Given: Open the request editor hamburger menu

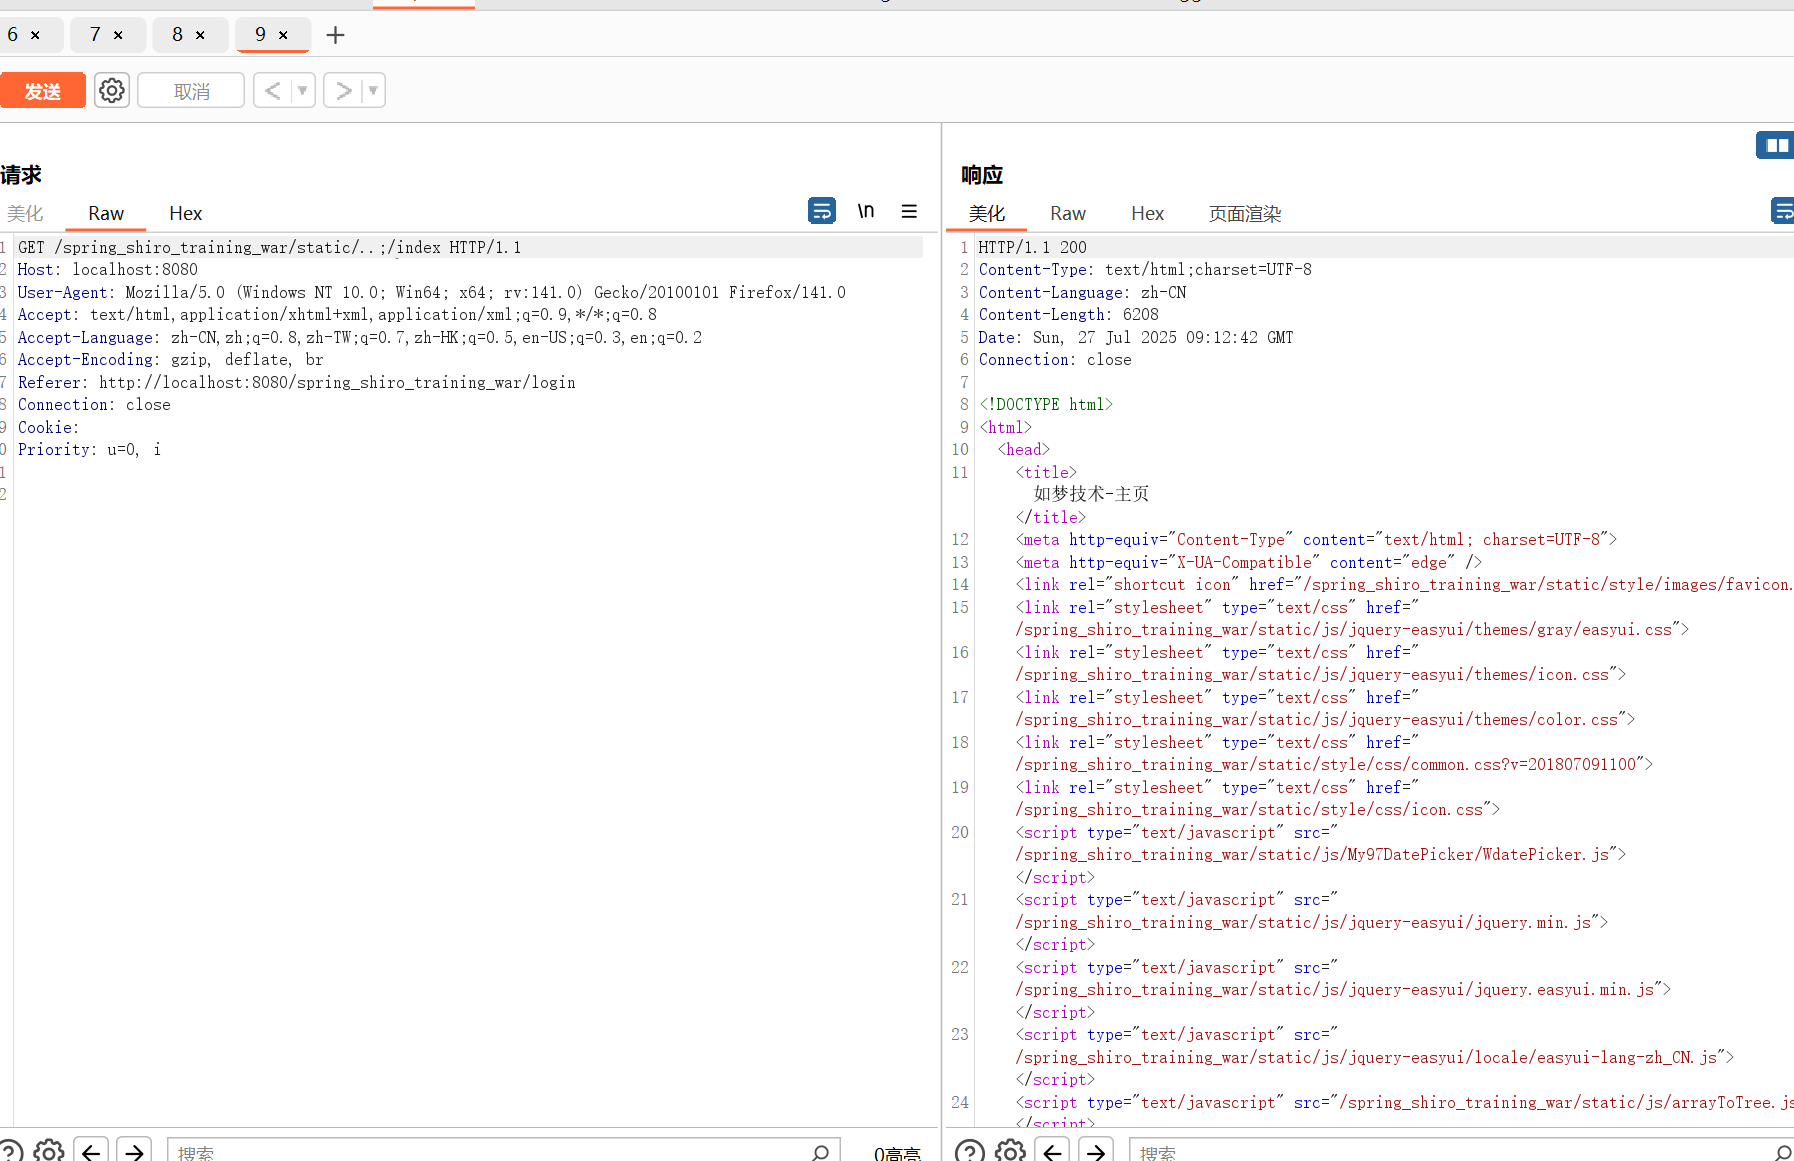Looking at the screenshot, I should 909,211.
